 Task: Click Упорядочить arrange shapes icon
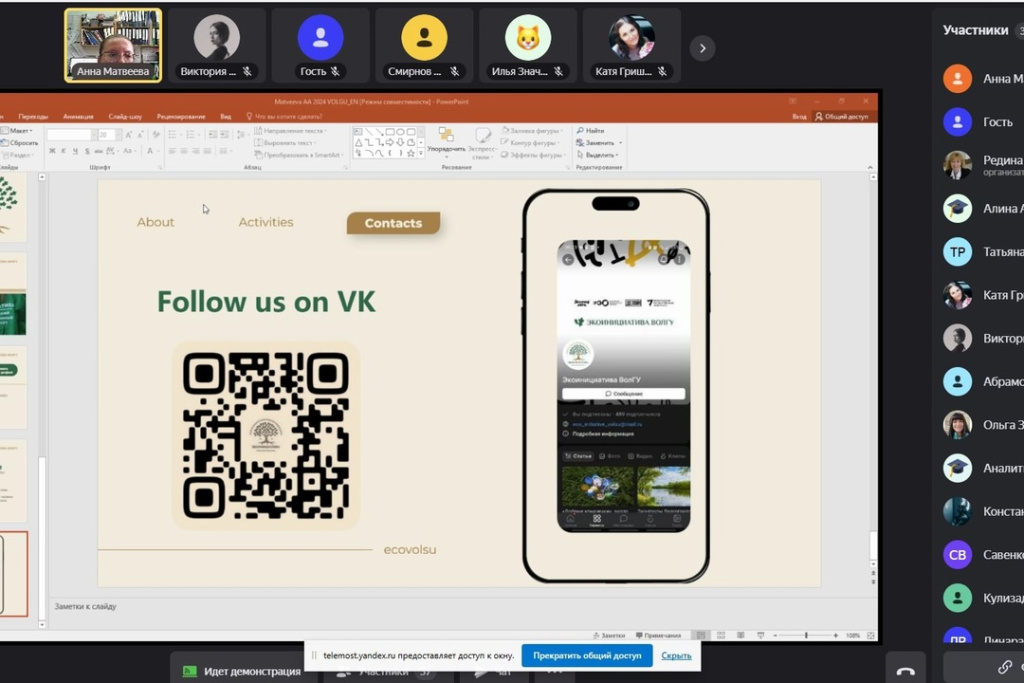click(446, 142)
